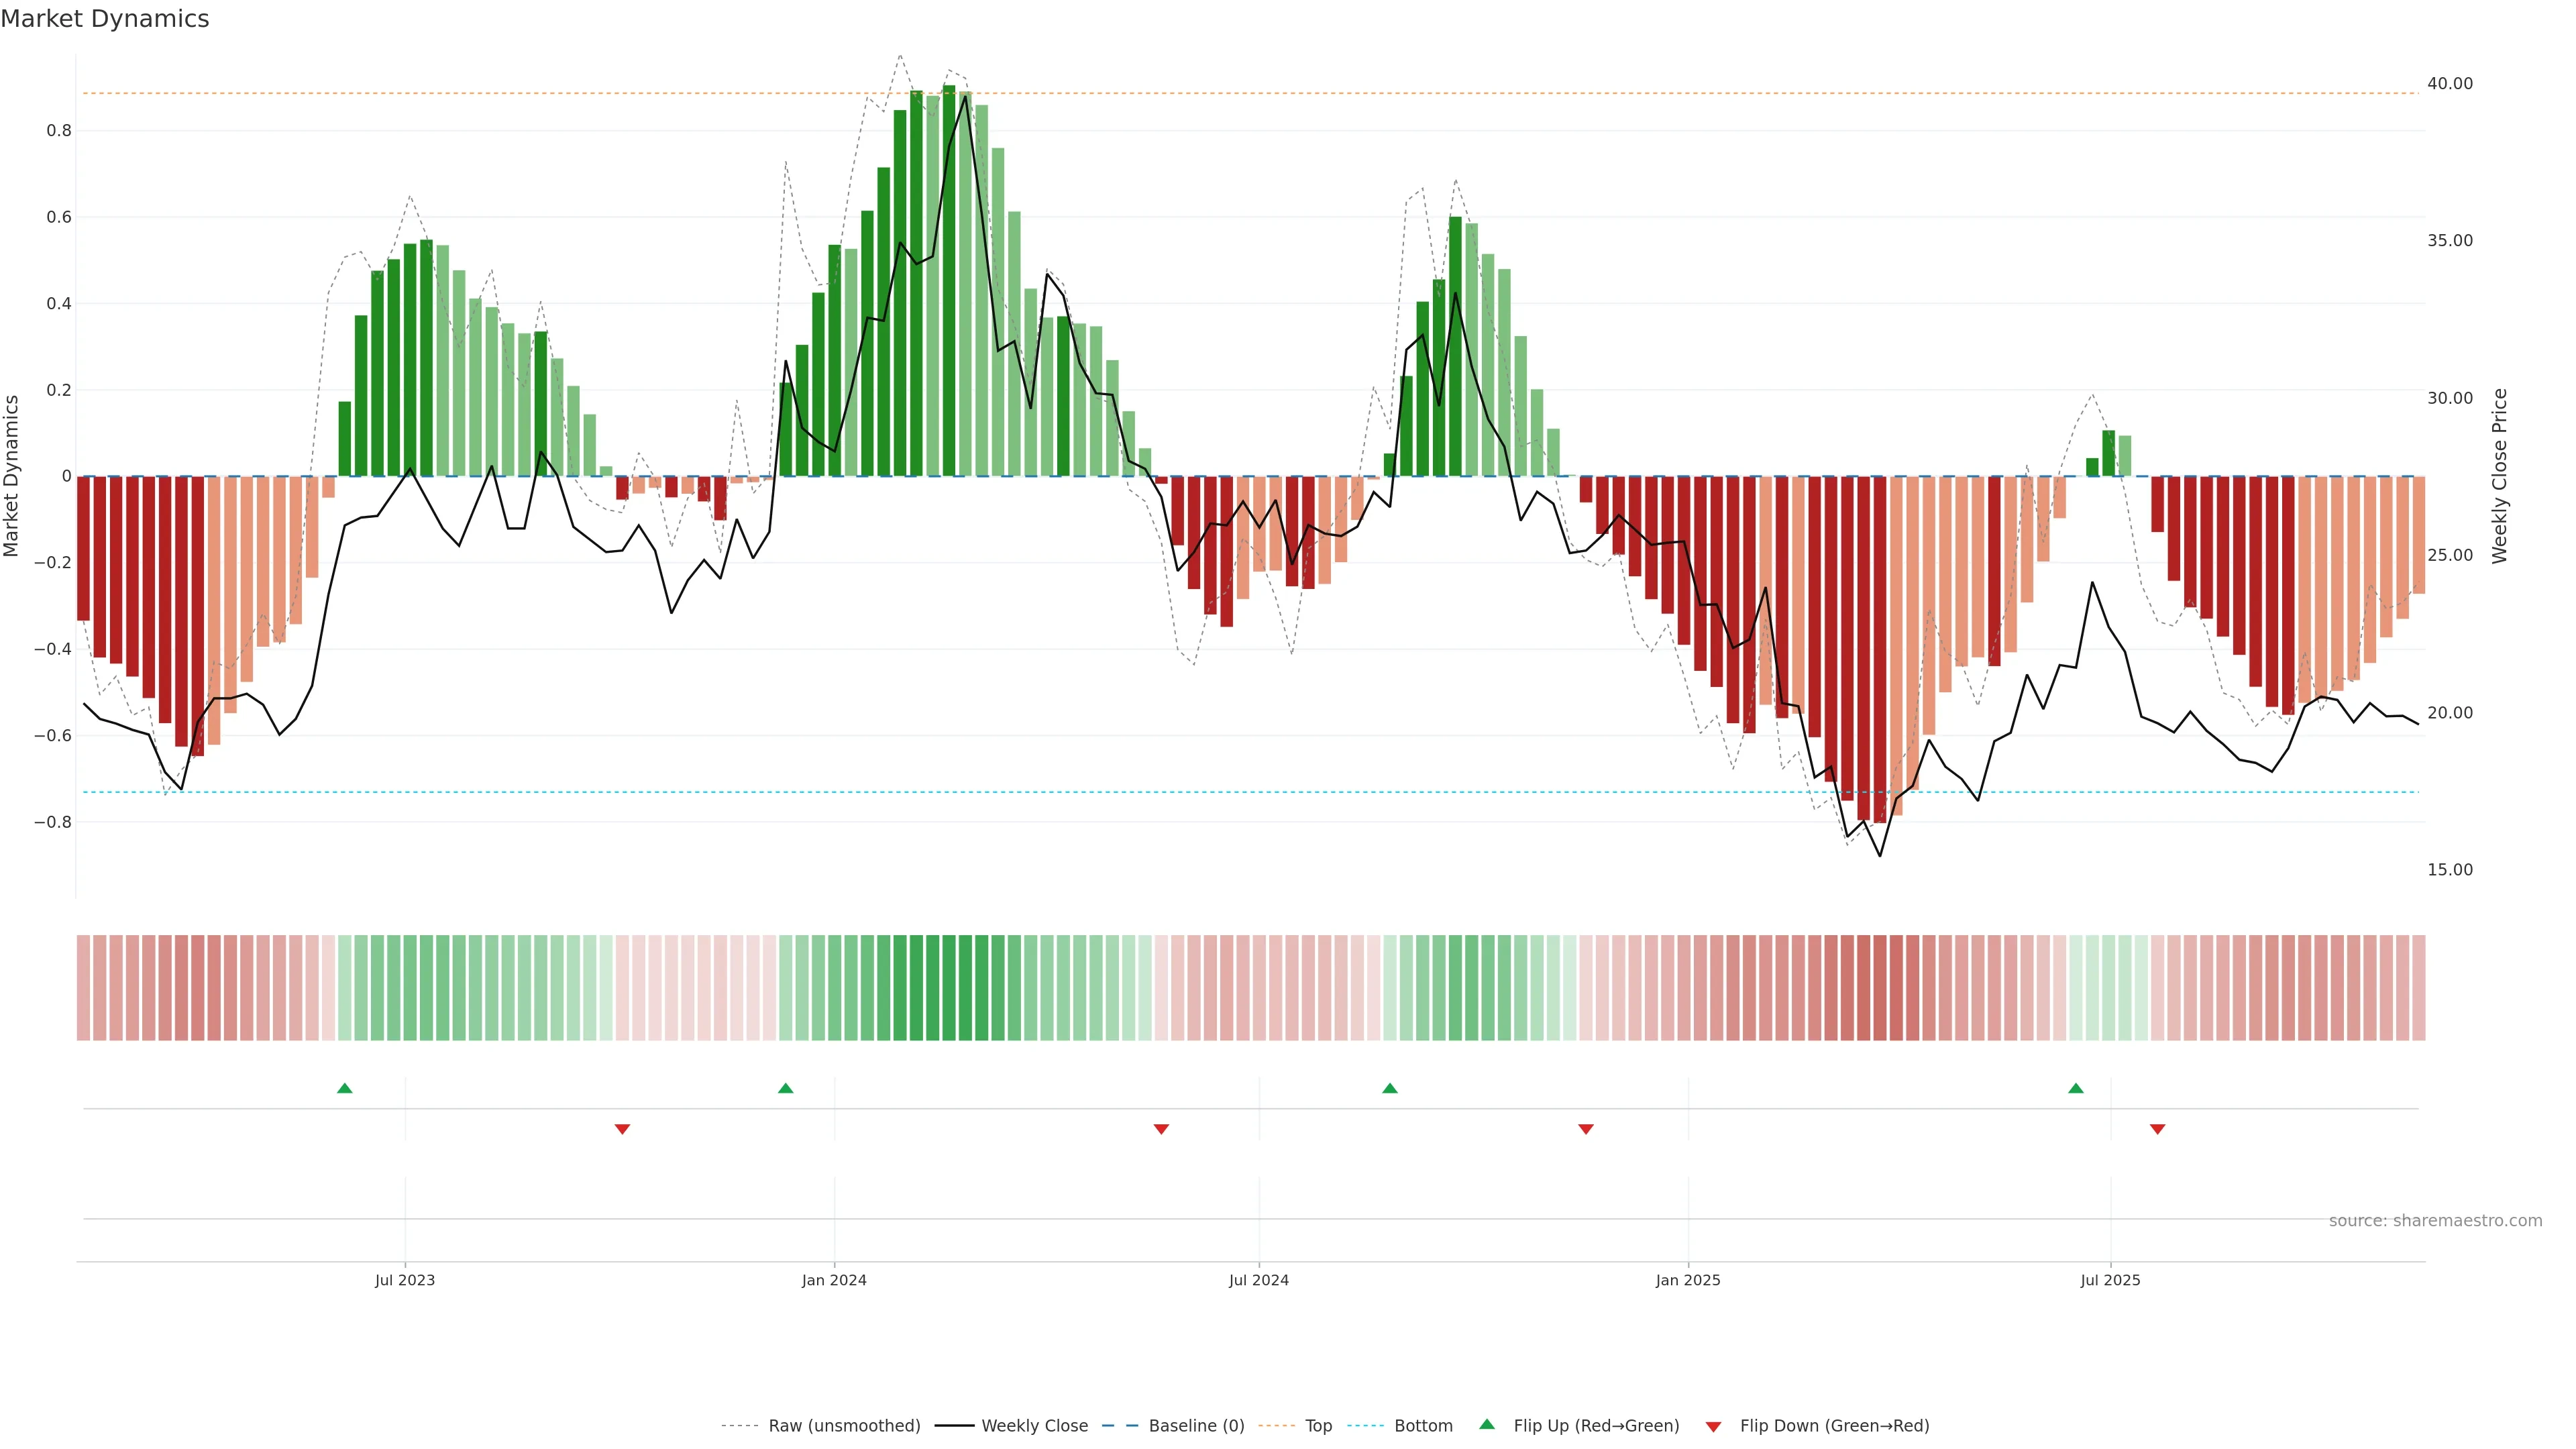This screenshot has width=2576, height=1449.
Task: Click the source: sharemaestro.com text
Action: [2435, 1221]
